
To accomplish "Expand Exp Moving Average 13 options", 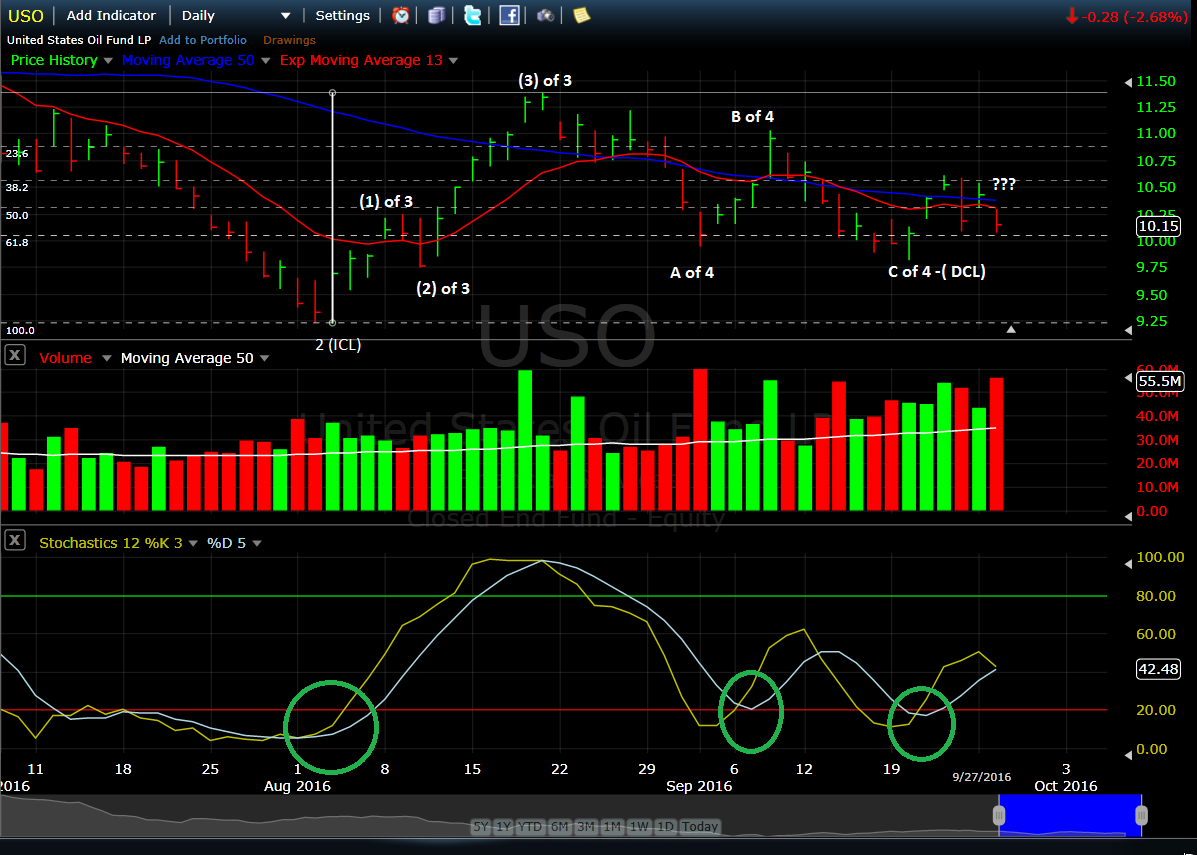I will pos(453,61).
